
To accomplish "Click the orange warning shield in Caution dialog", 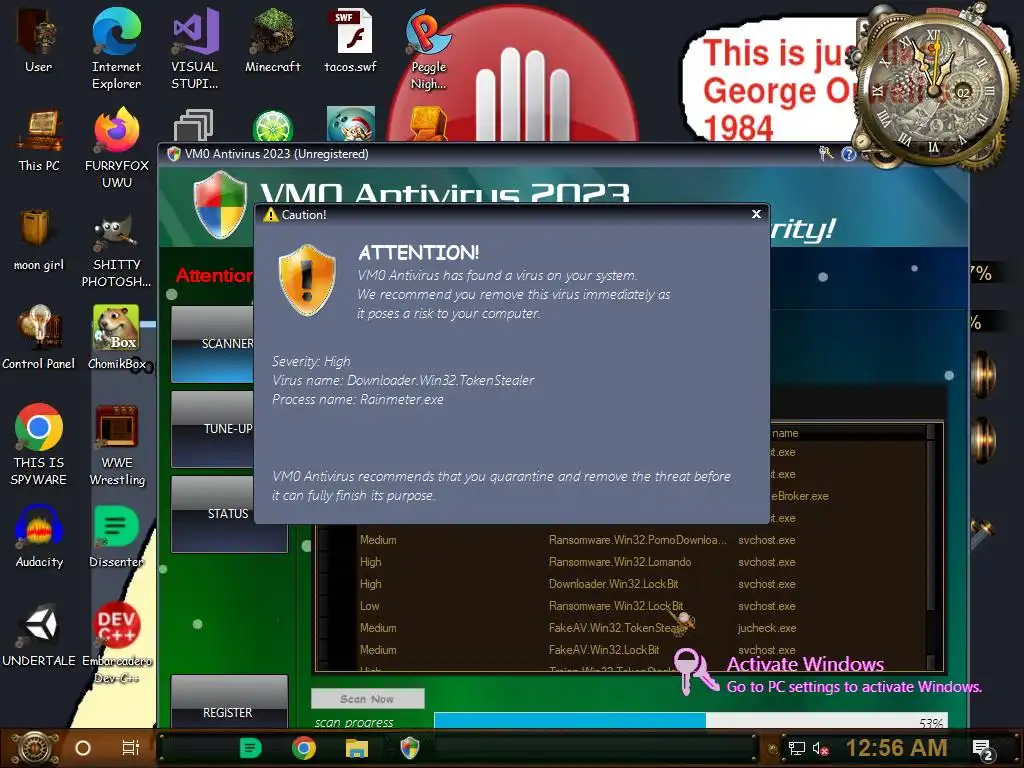I will pos(307,280).
